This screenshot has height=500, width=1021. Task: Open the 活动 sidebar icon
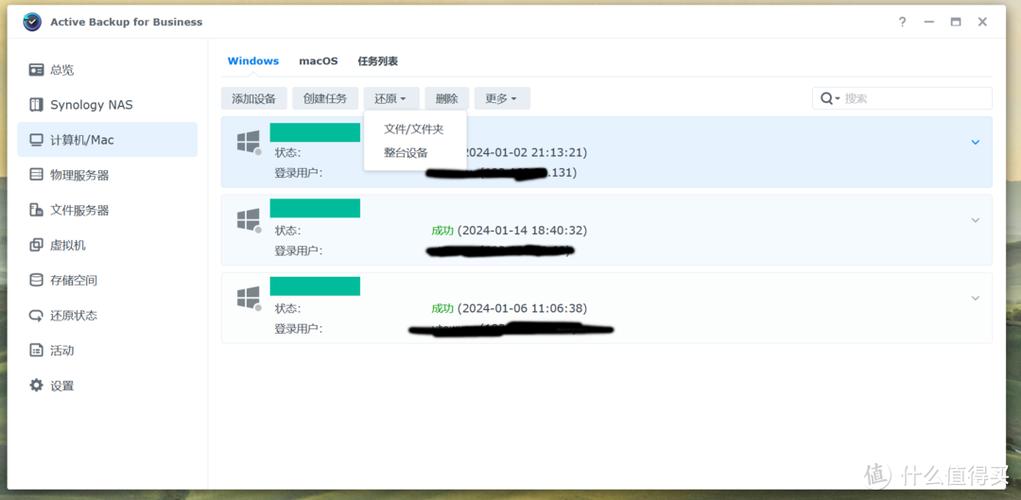[36, 351]
